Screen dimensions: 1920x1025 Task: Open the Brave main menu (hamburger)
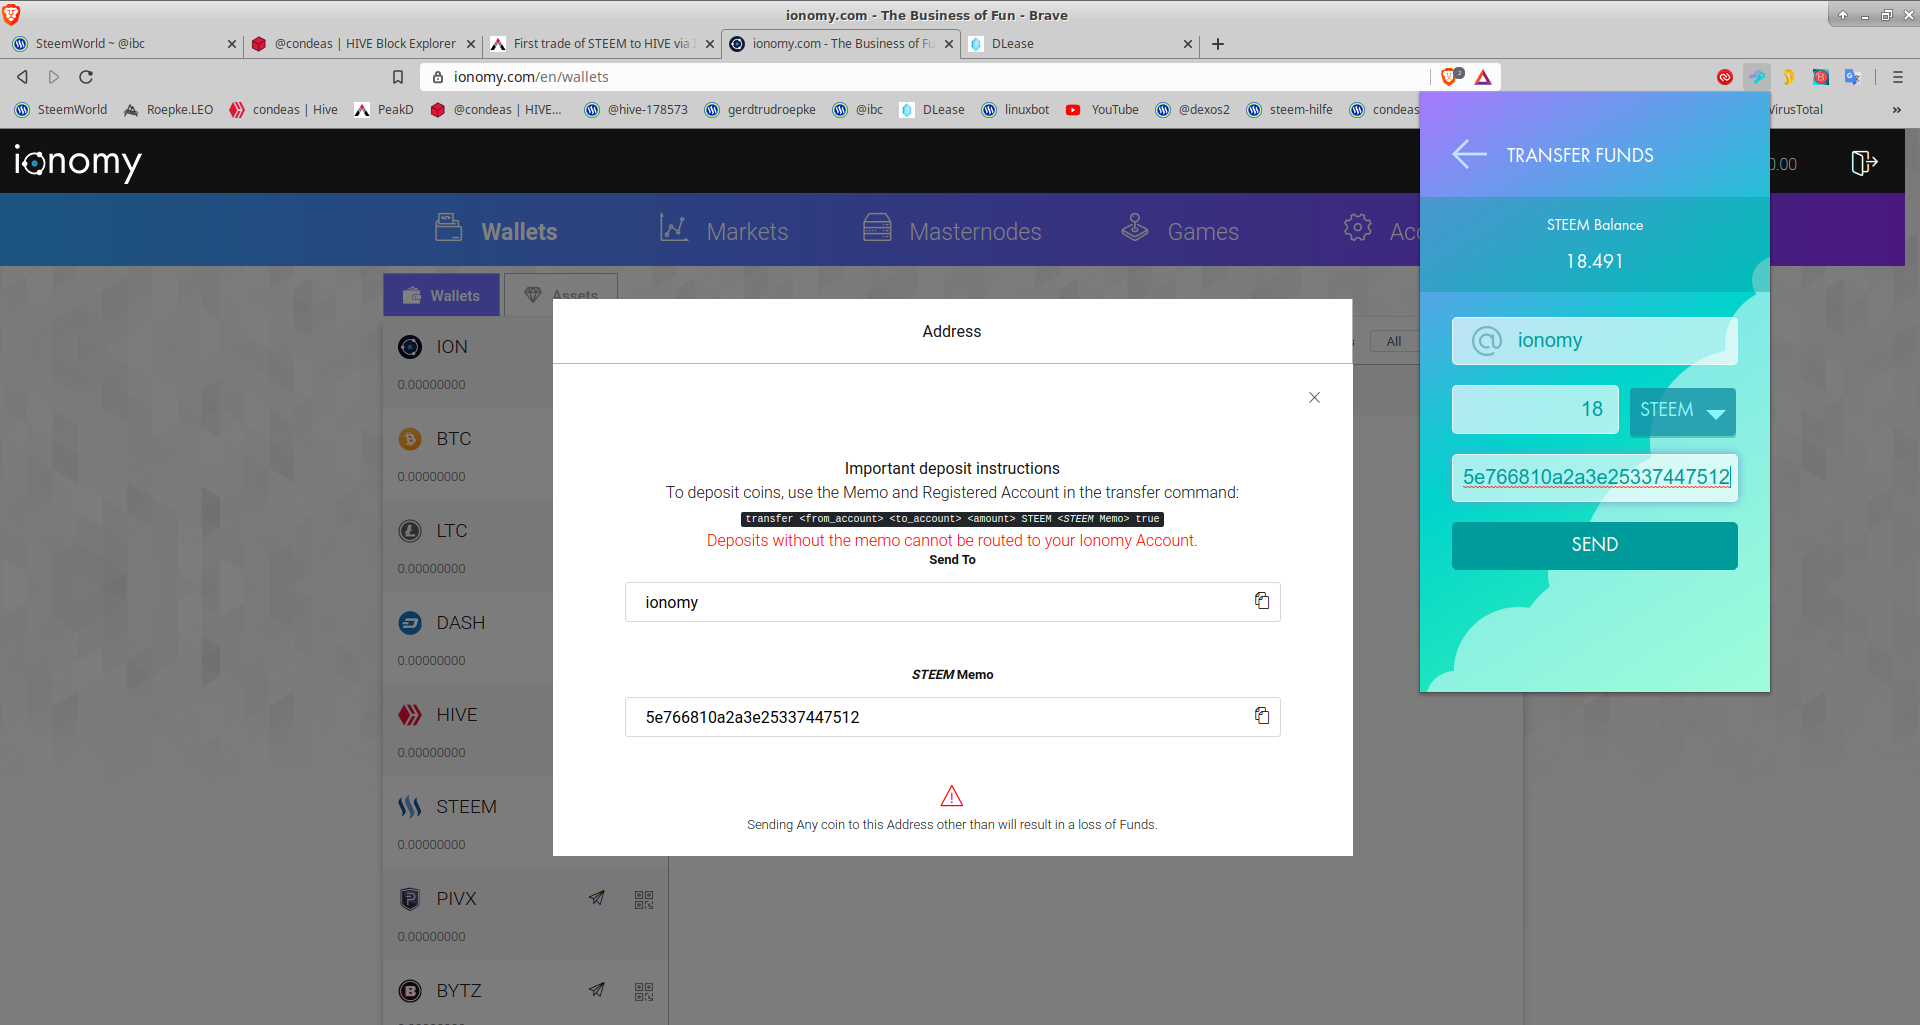coord(1898,77)
